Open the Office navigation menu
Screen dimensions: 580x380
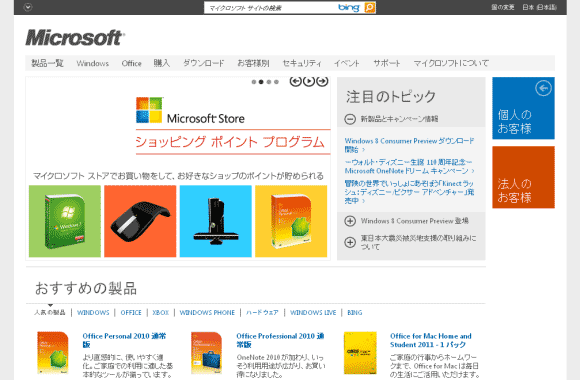coord(132,63)
